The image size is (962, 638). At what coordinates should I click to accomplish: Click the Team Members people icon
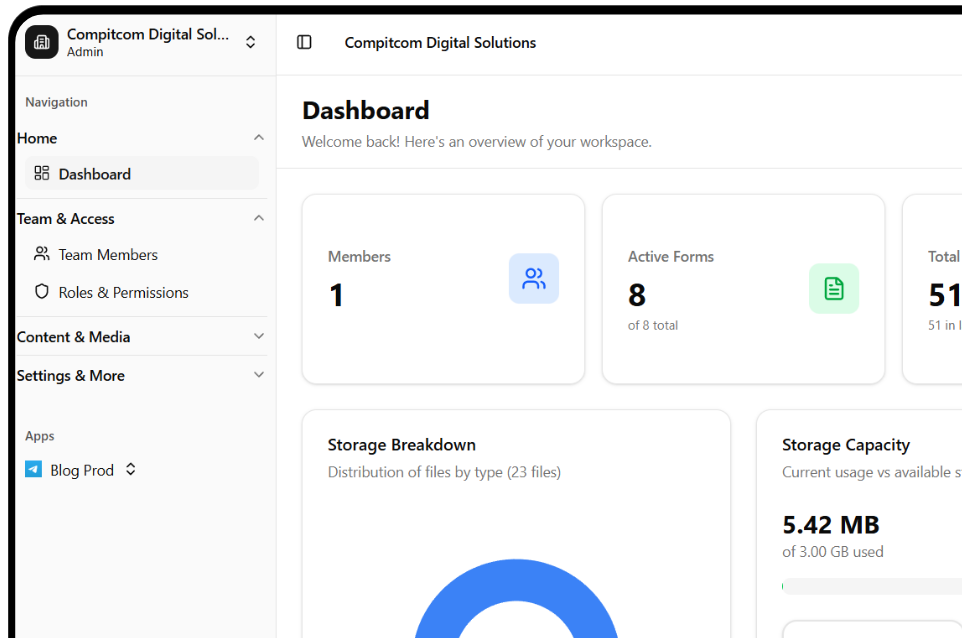42,254
